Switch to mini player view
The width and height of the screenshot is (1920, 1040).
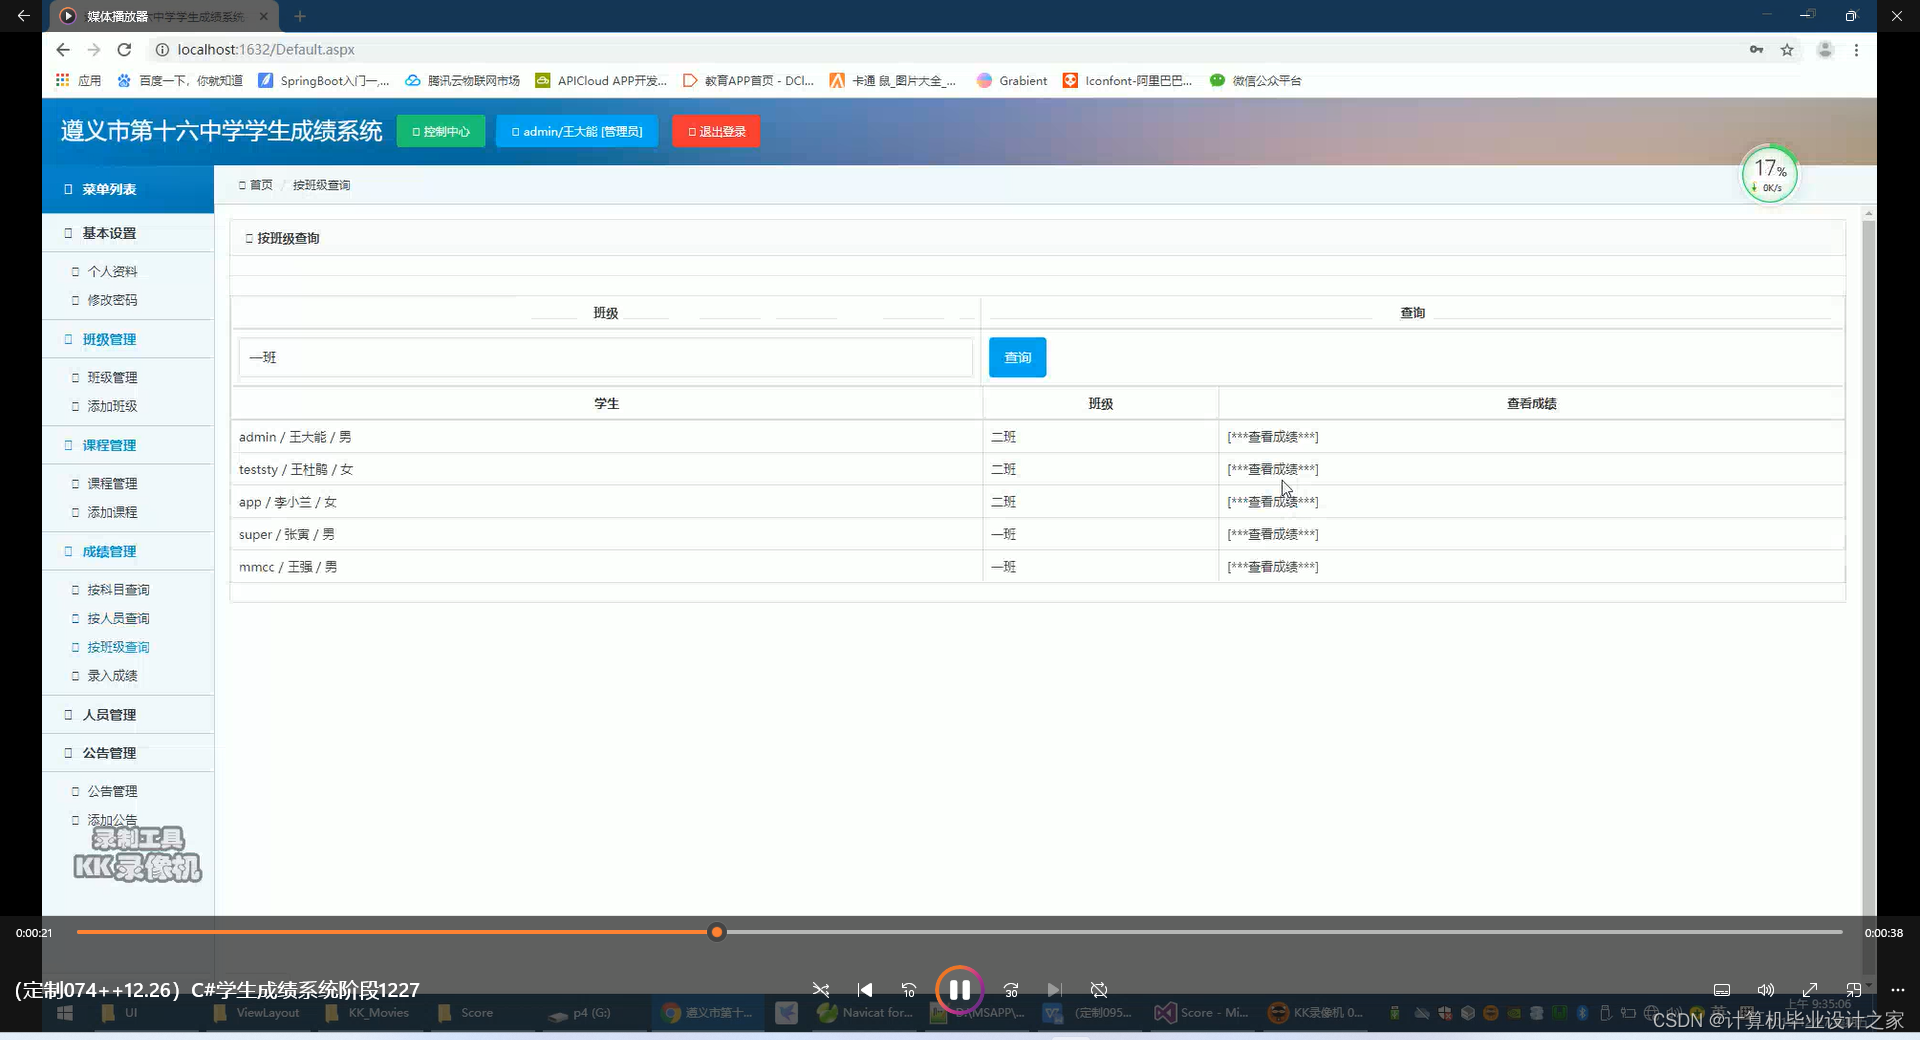pos(1854,990)
